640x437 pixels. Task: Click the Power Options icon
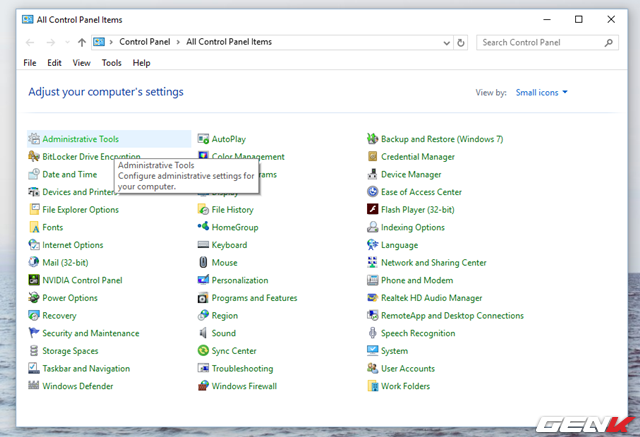pyautogui.click(x=34, y=297)
